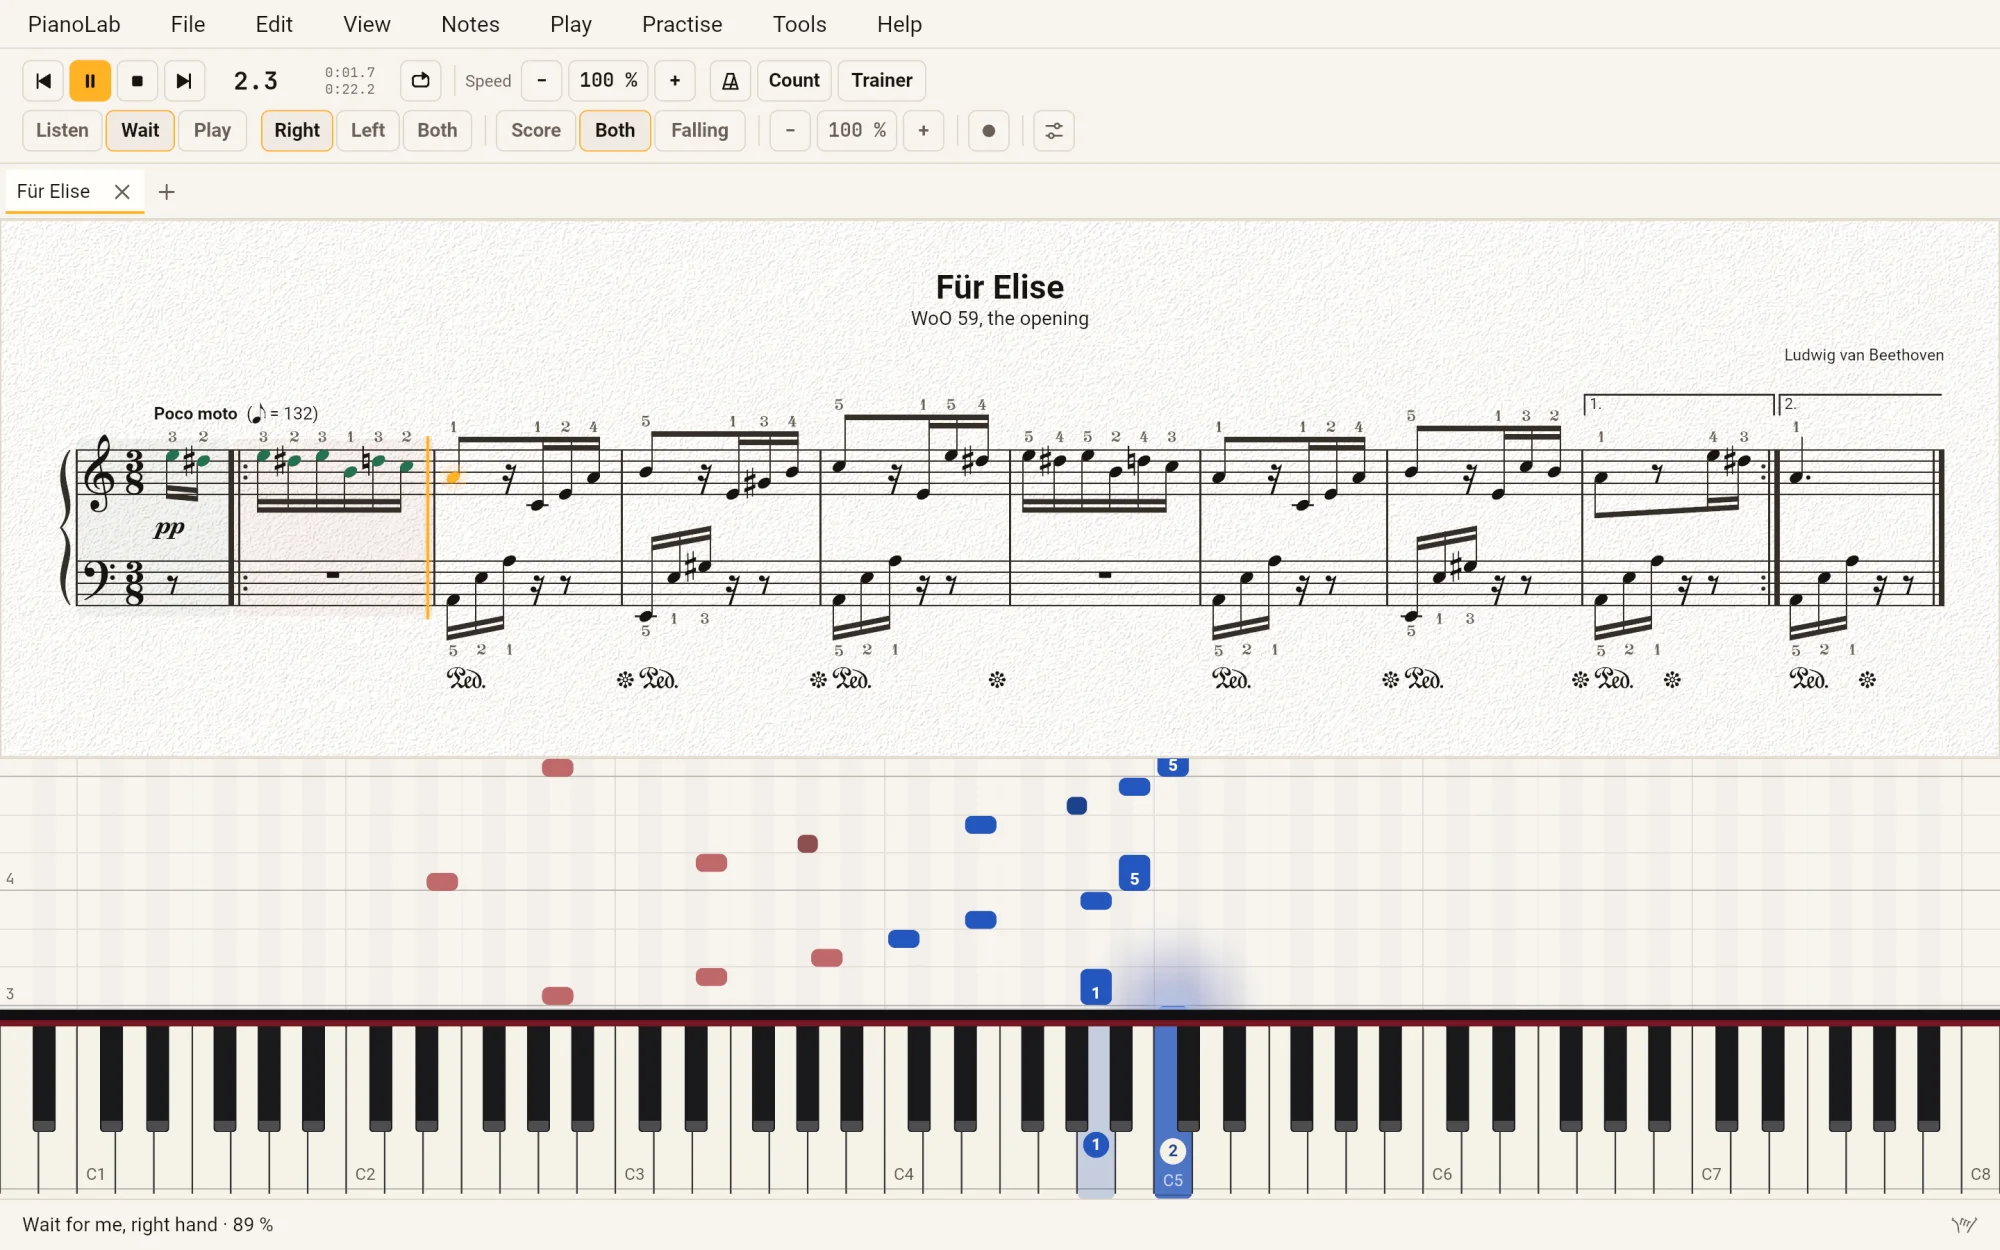Select Both hands practice
2000x1250 pixels.
tap(437, 131)
